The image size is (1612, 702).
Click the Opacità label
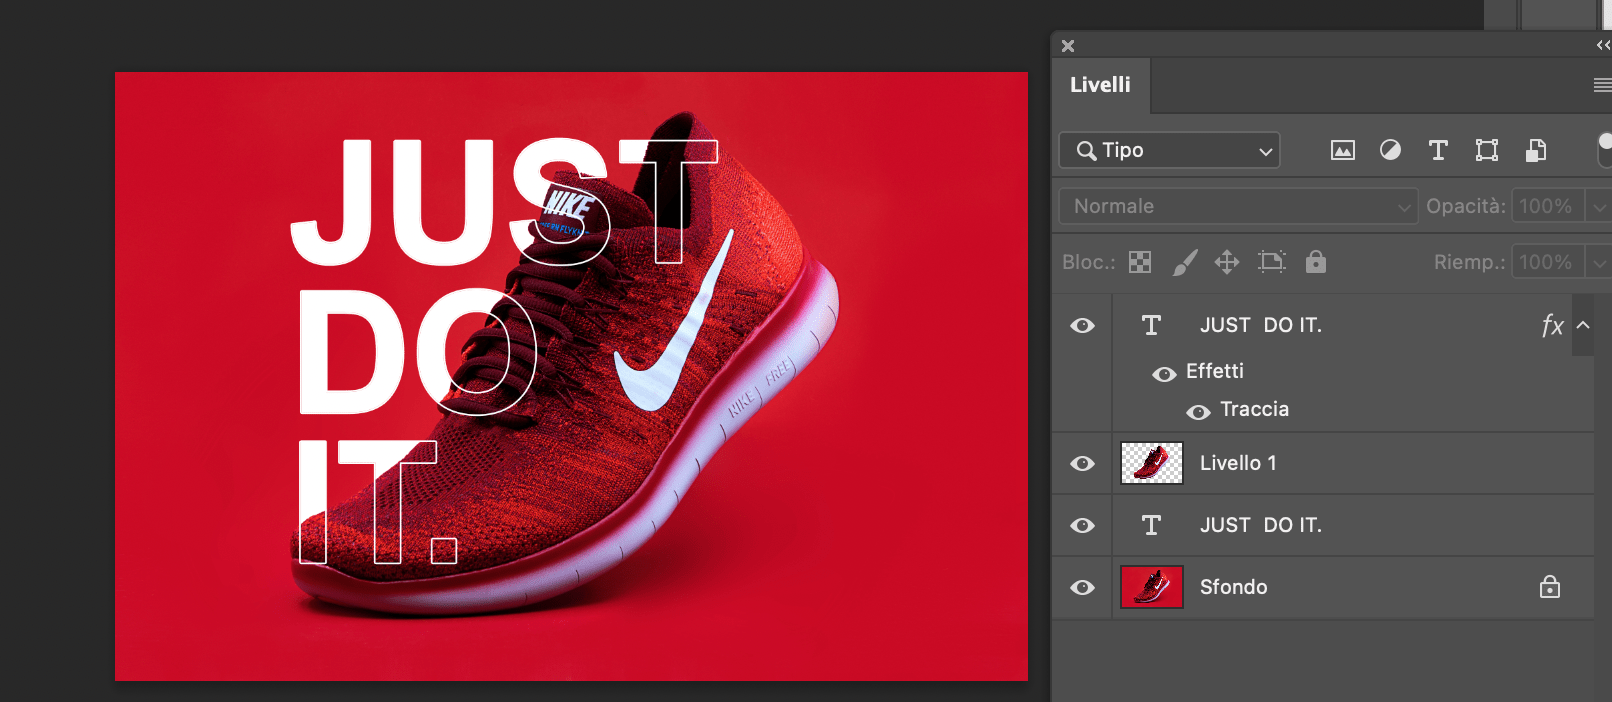click(1465, 206)
